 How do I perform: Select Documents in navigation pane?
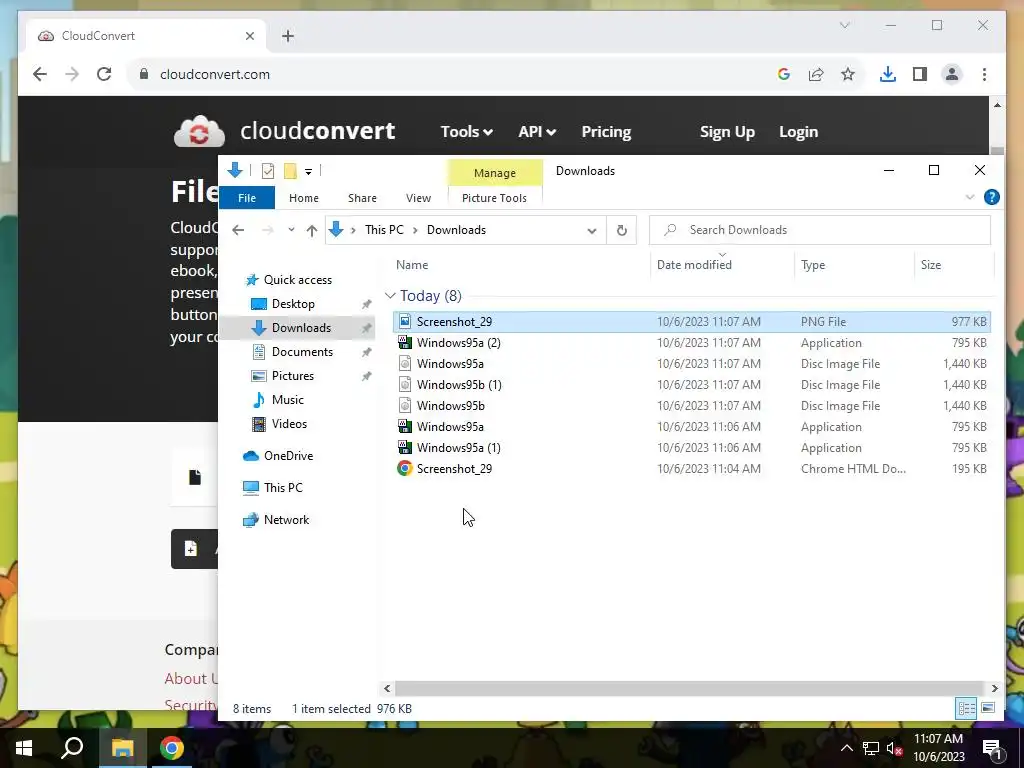click(302, 351)
